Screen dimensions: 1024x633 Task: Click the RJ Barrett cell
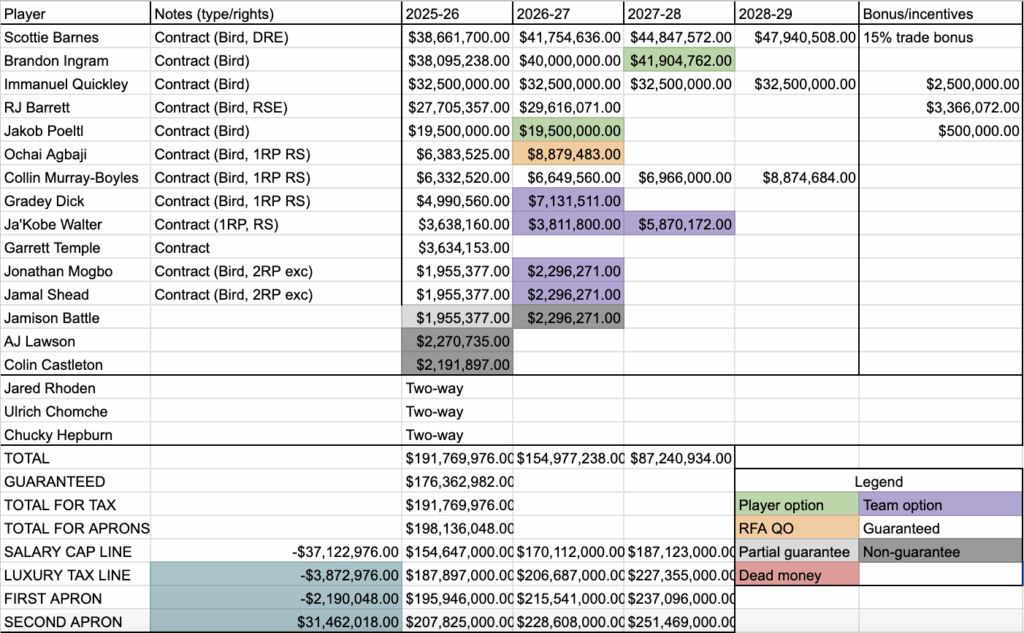coord(75,108)
